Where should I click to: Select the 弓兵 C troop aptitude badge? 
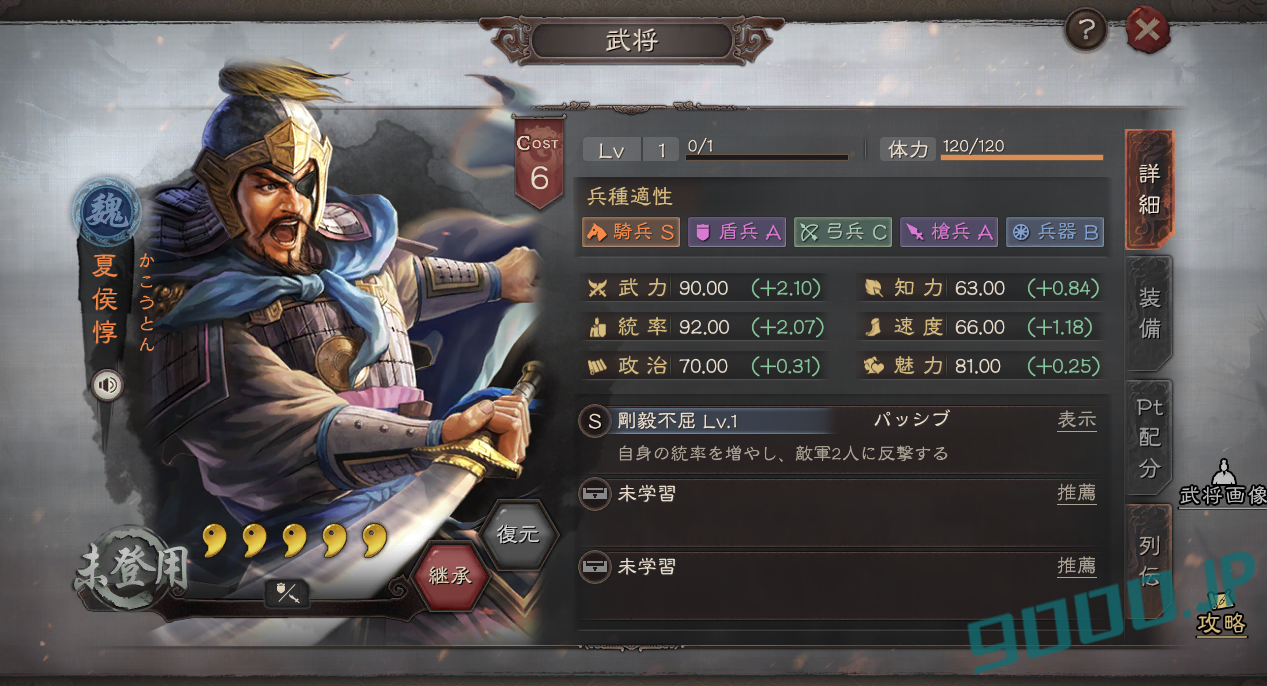[842, 233]
